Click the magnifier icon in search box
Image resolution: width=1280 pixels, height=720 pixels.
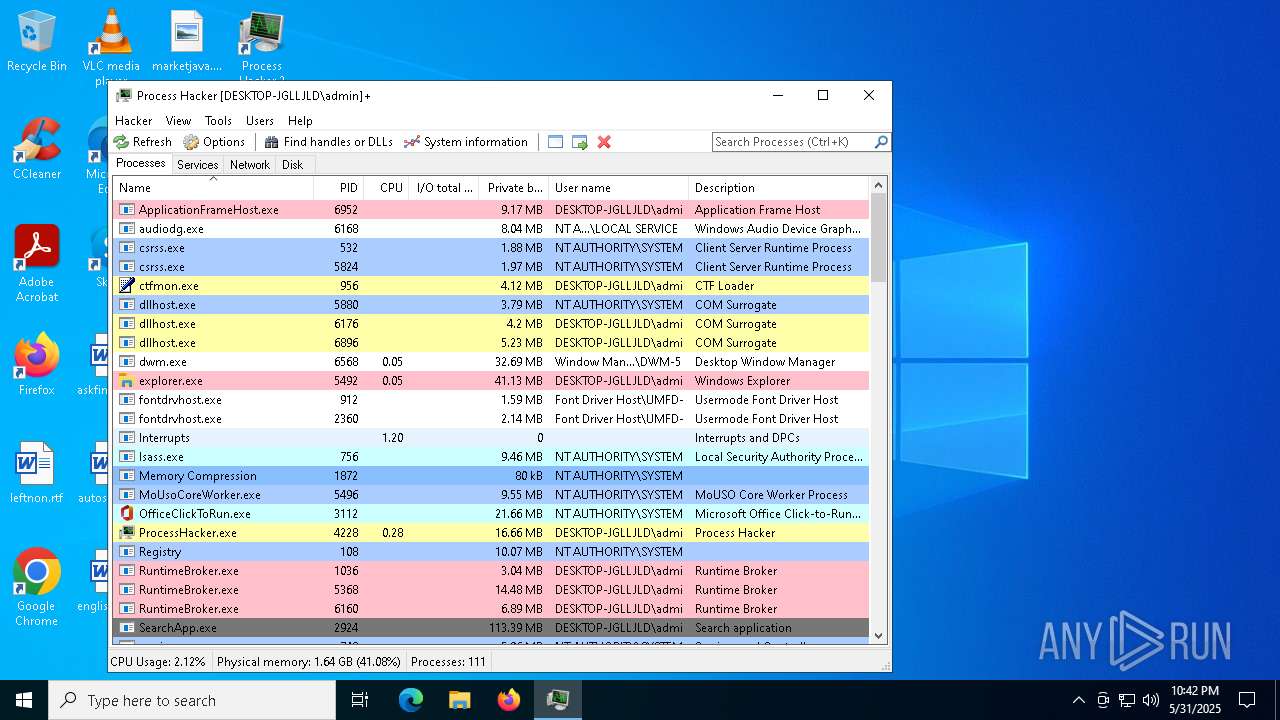(881, 142)
